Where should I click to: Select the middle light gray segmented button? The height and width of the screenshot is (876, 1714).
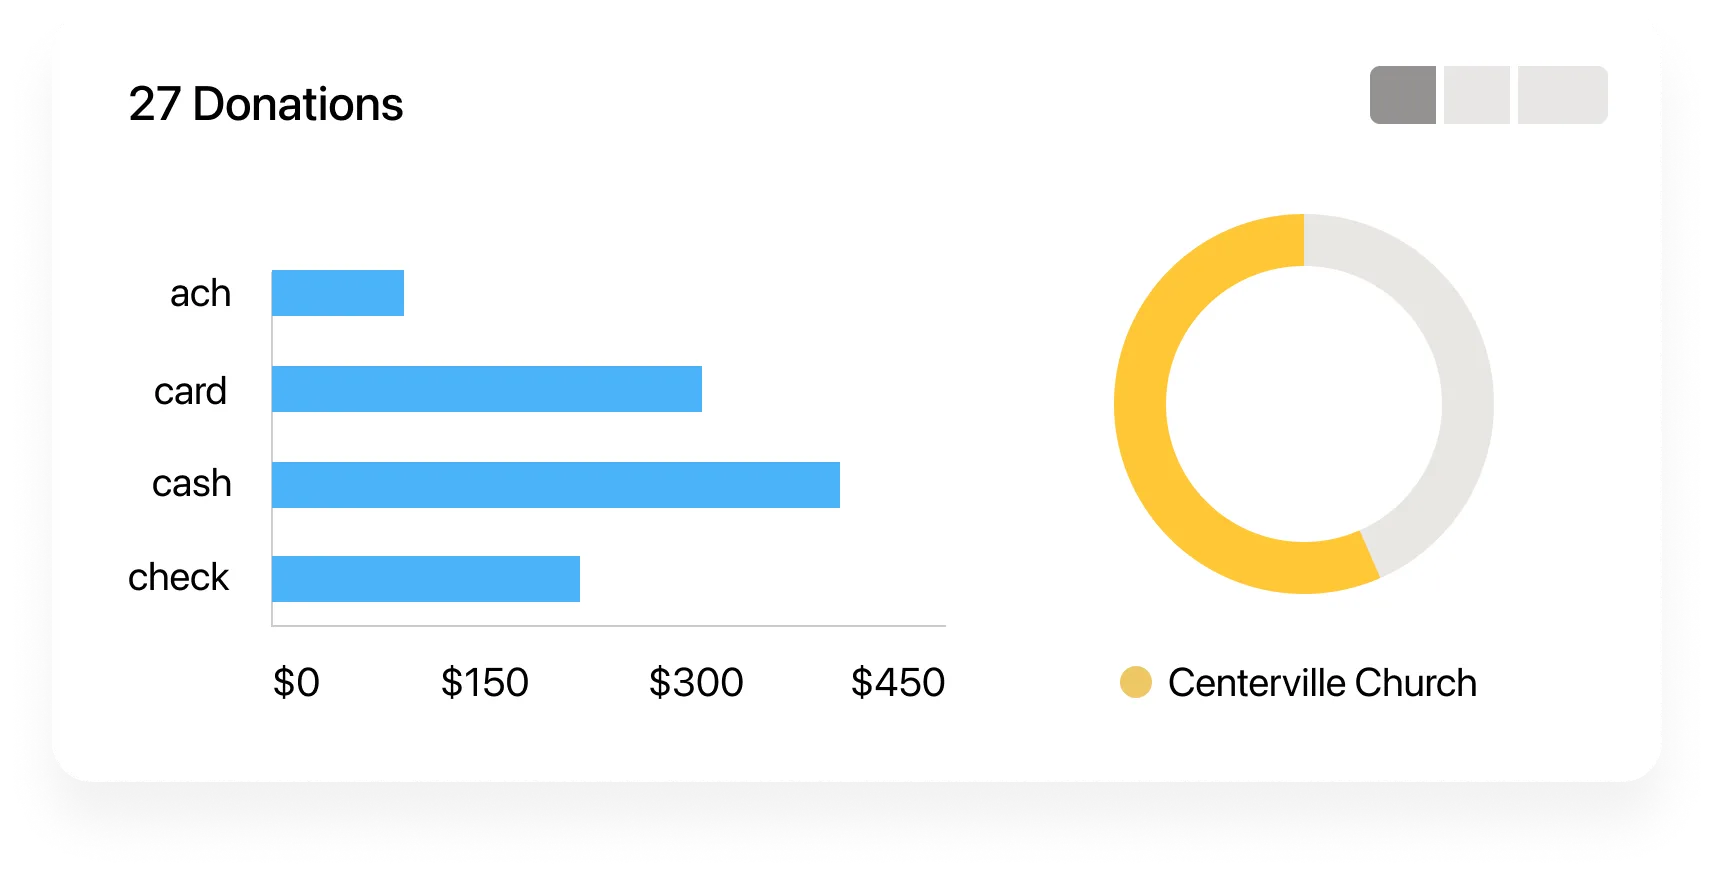[1476, 95]
